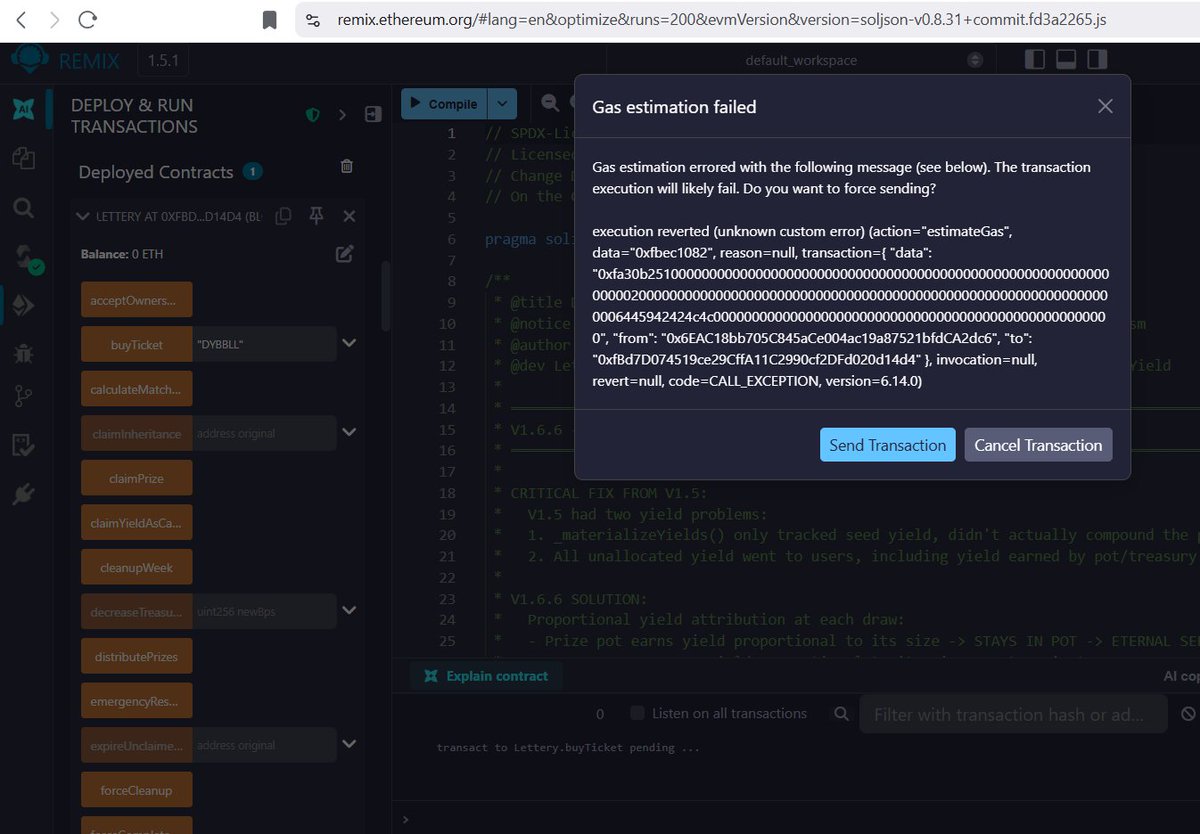Click Send Transaction to force sending
The image size is (1200, 834).
coord(887,443)
